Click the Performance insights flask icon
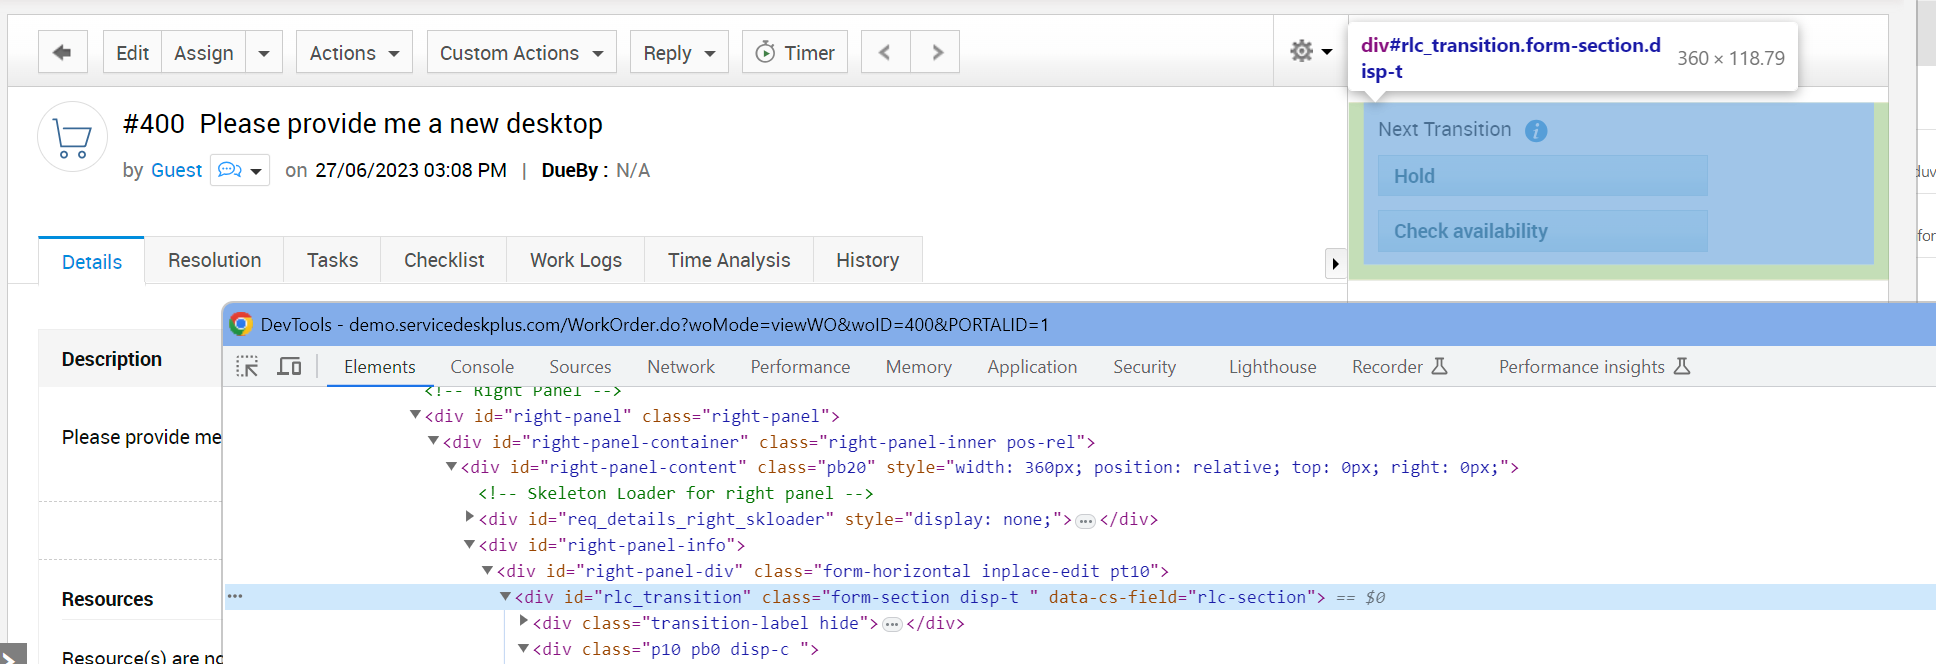 (1682, 366)
